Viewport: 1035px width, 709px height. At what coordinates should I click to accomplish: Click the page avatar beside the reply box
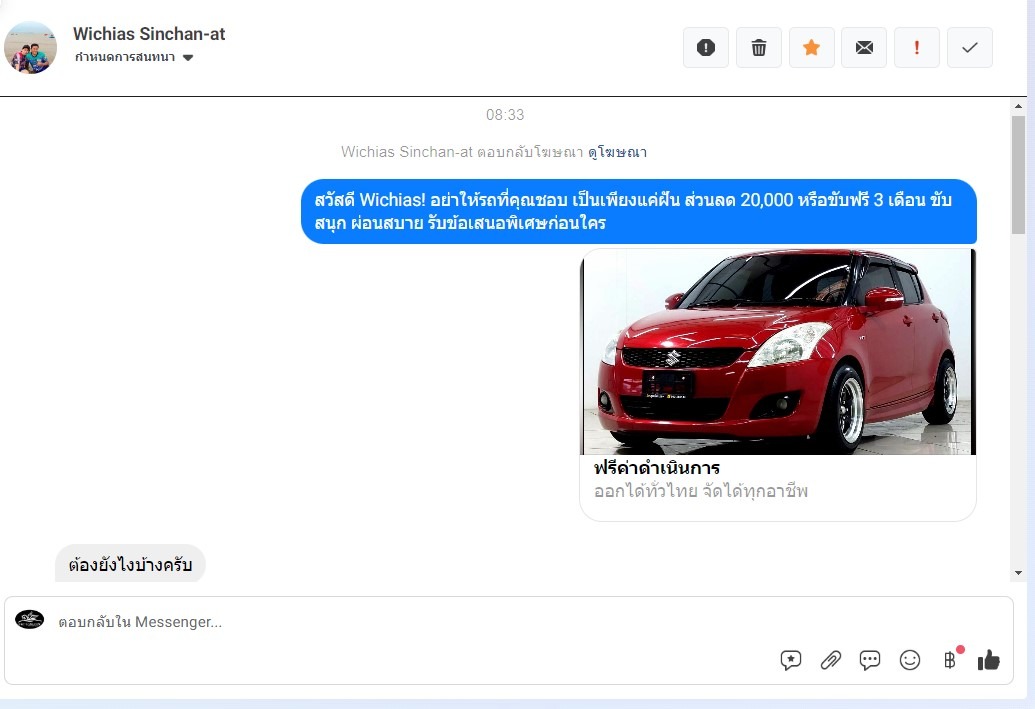30,619
